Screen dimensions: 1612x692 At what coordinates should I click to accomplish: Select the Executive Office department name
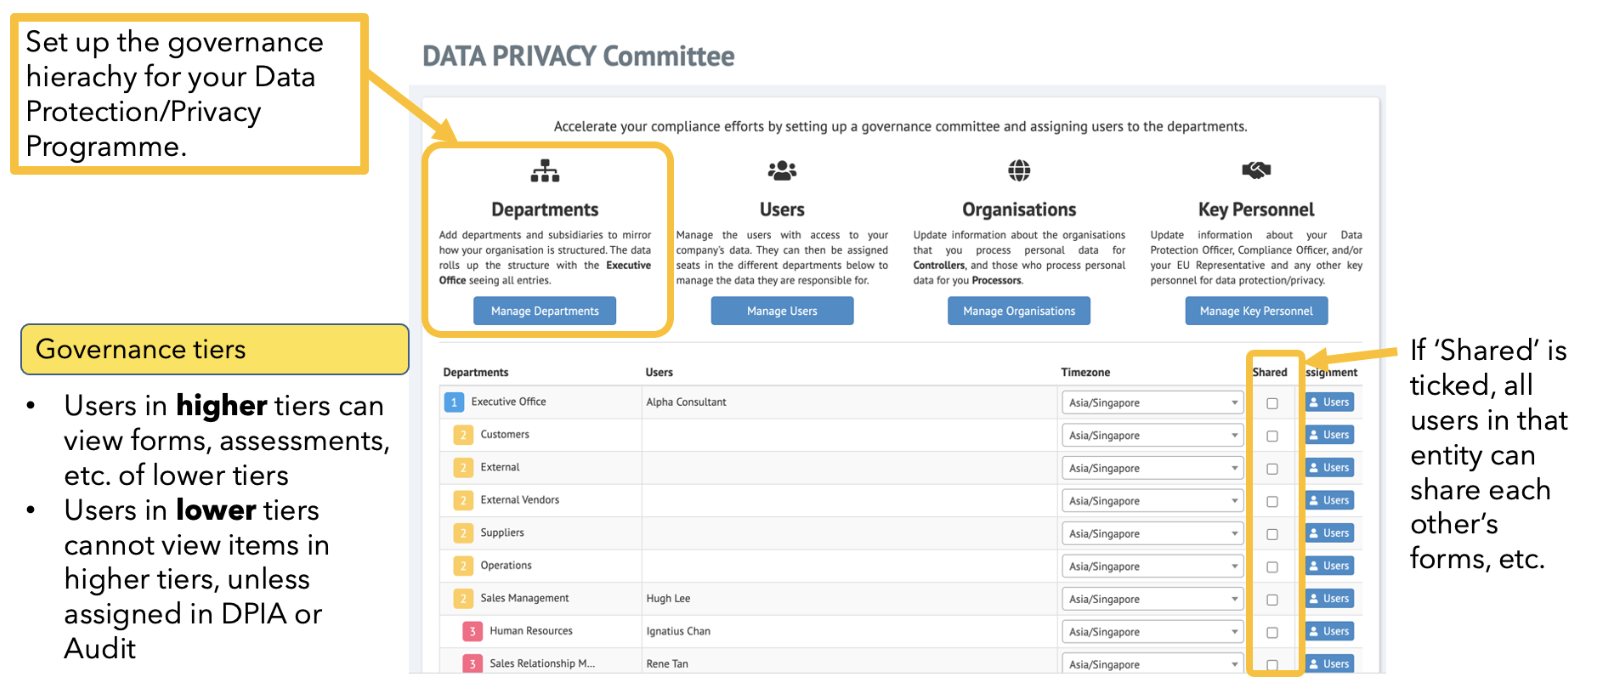point(508,402)
